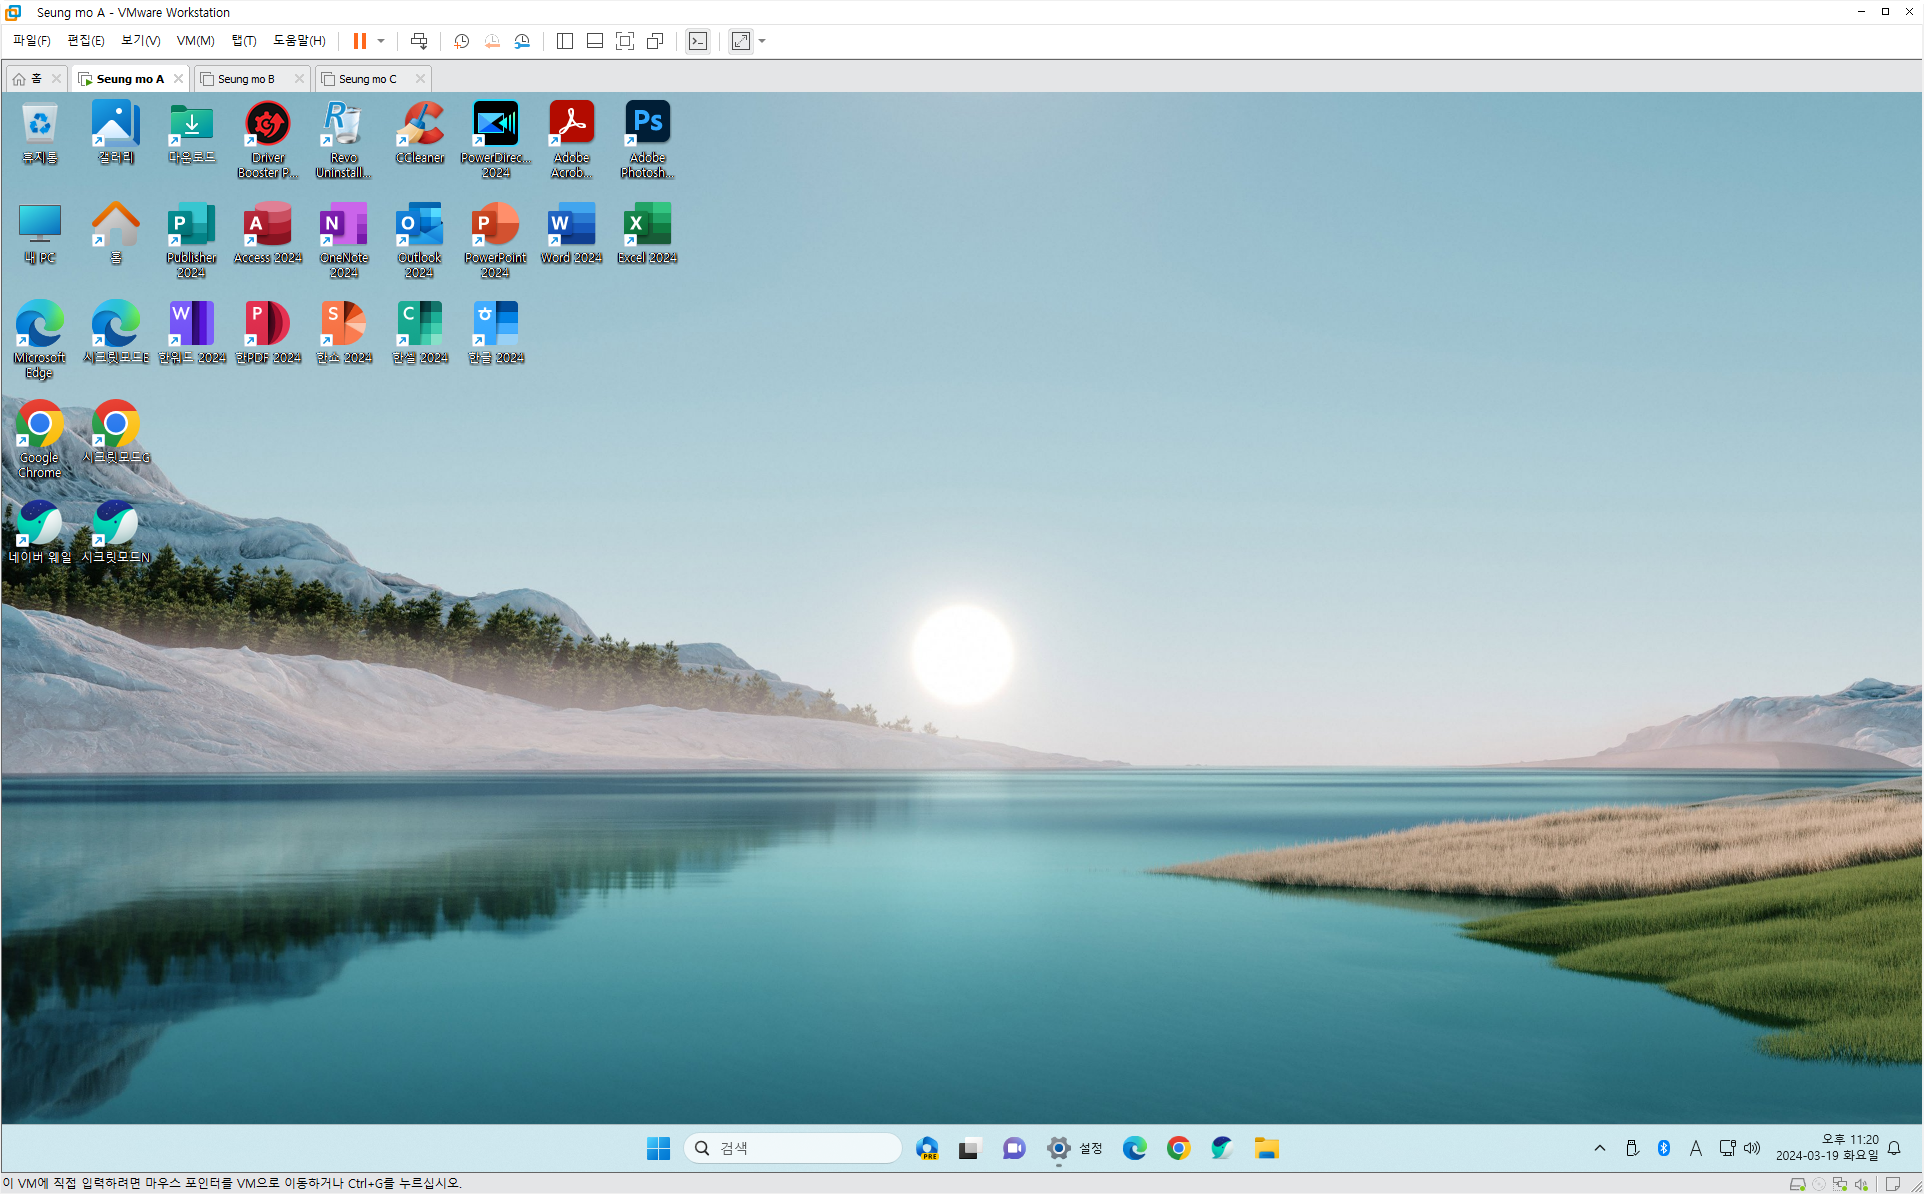
Task: Close the Seung mo C tab
Action: point(420,79)
